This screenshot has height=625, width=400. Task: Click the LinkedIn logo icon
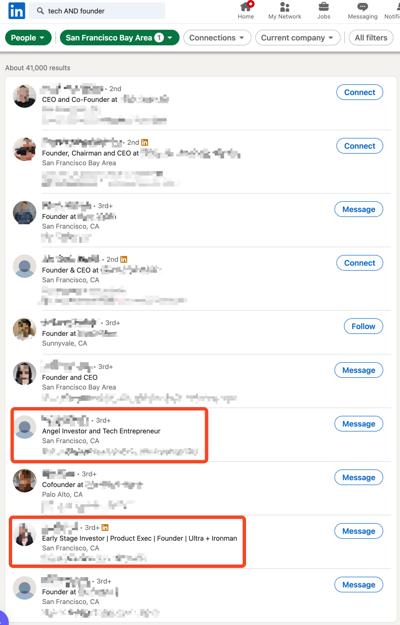tap(17, 11)
